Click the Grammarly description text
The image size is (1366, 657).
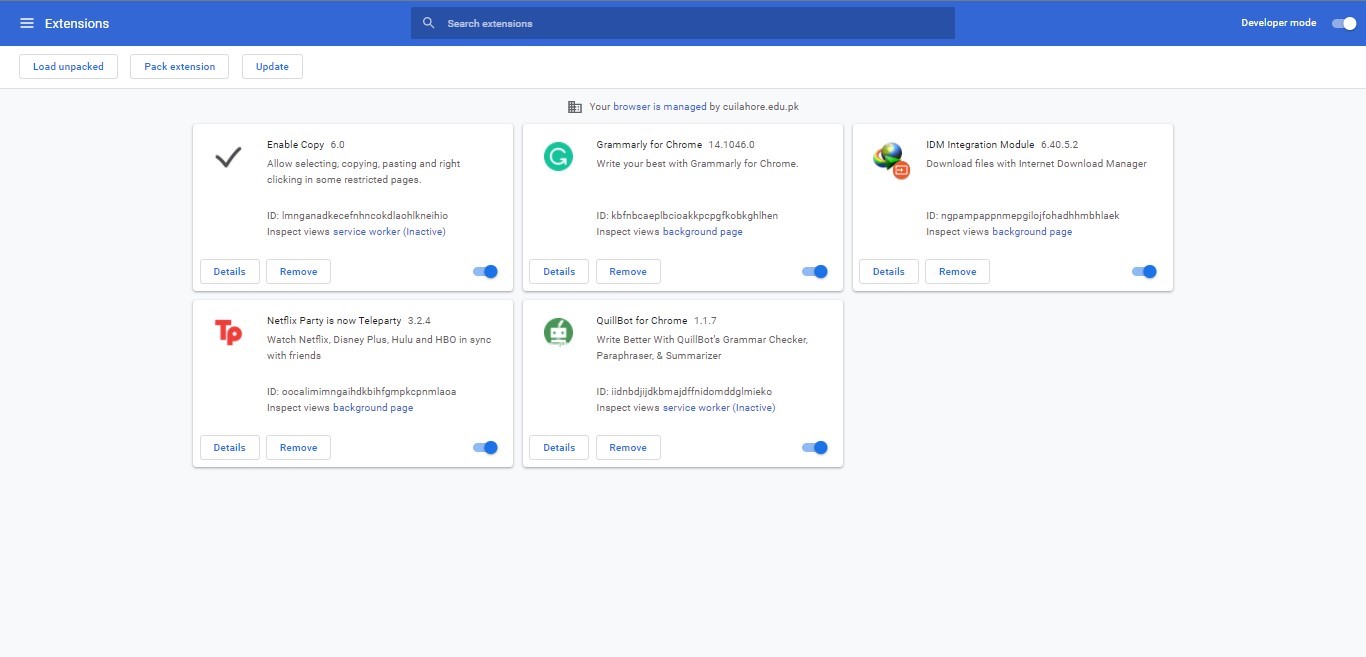point(697,164)
